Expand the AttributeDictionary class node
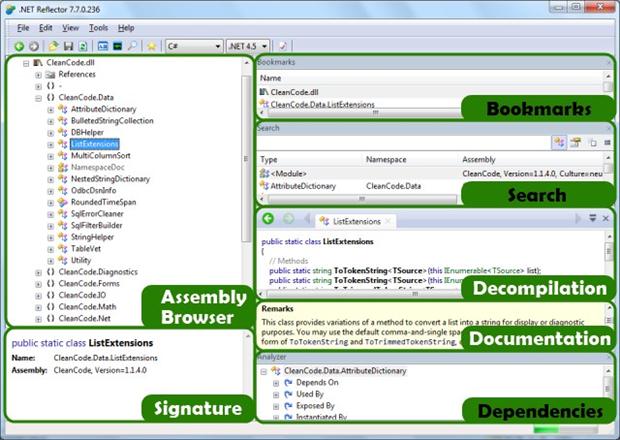Viewport: 620px width, 440px height. click(51, 110)
